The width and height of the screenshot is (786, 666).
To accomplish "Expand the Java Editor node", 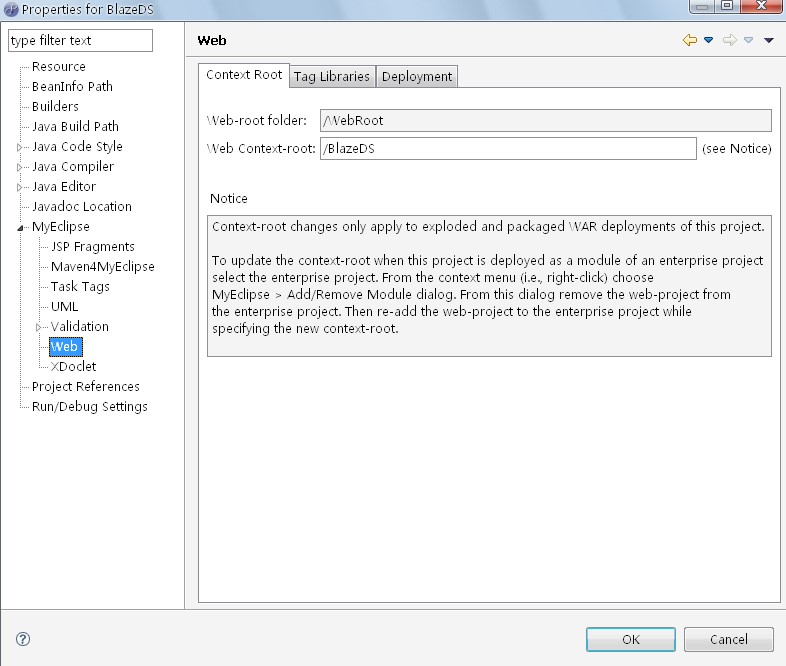I will click(x=20, y=187).
